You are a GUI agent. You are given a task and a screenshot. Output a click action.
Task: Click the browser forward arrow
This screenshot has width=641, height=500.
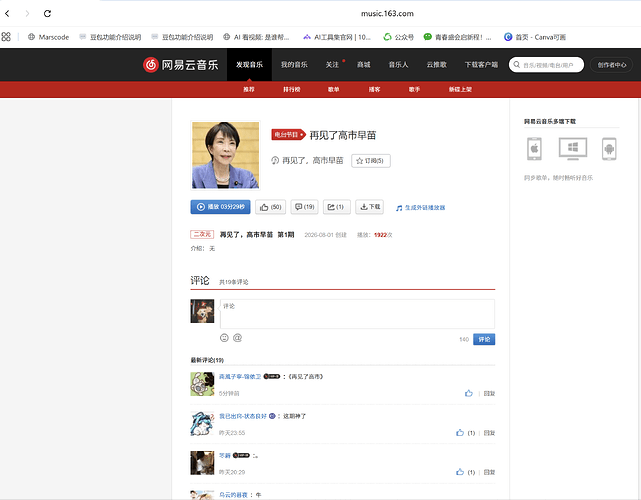(x=27, y=13)
